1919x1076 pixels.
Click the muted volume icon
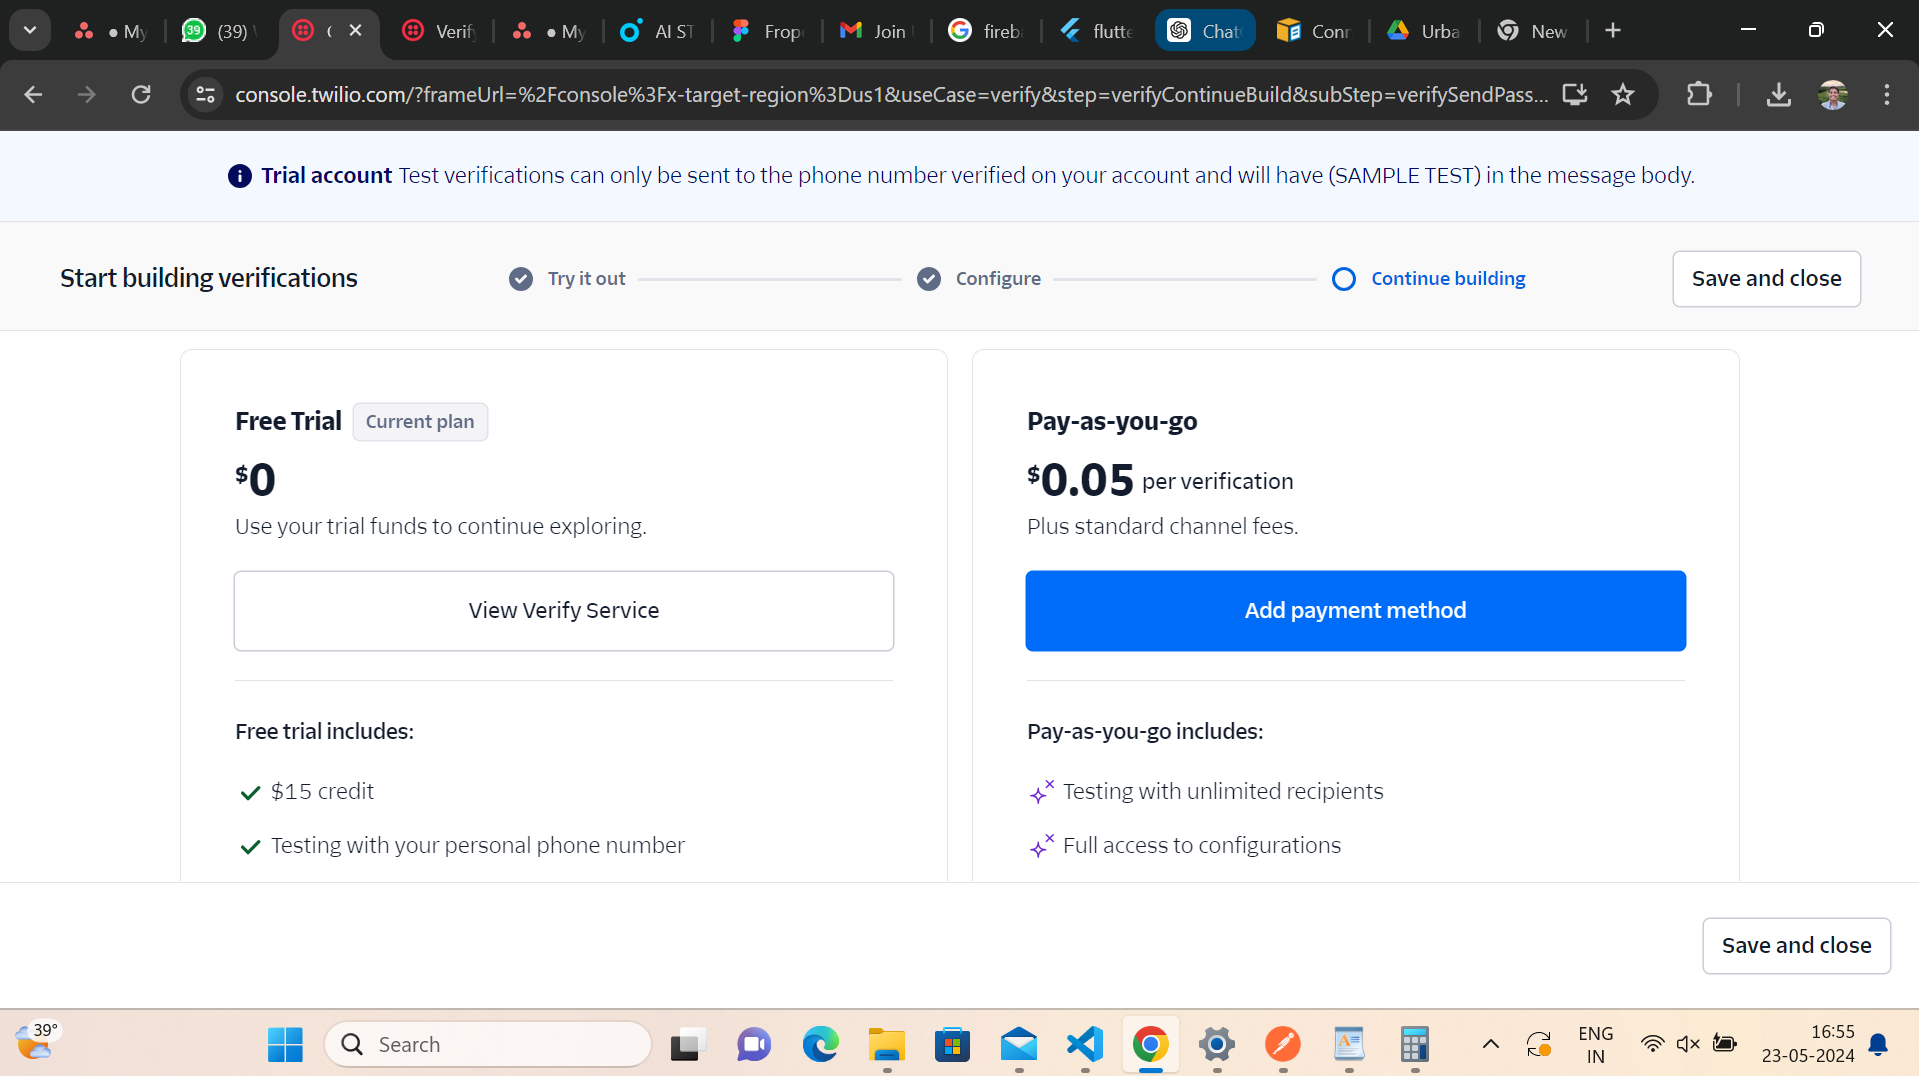point(1688,1044)
